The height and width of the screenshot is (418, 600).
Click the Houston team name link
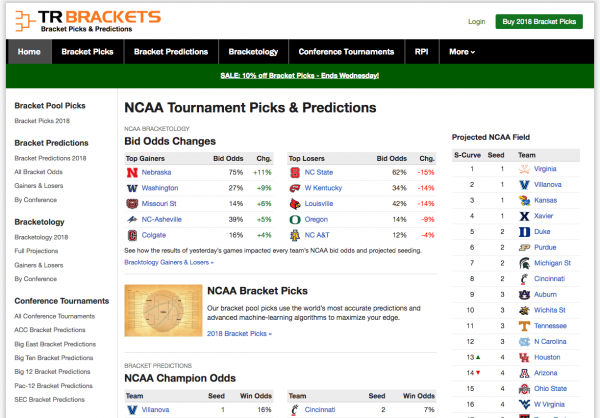coord(547,357)
